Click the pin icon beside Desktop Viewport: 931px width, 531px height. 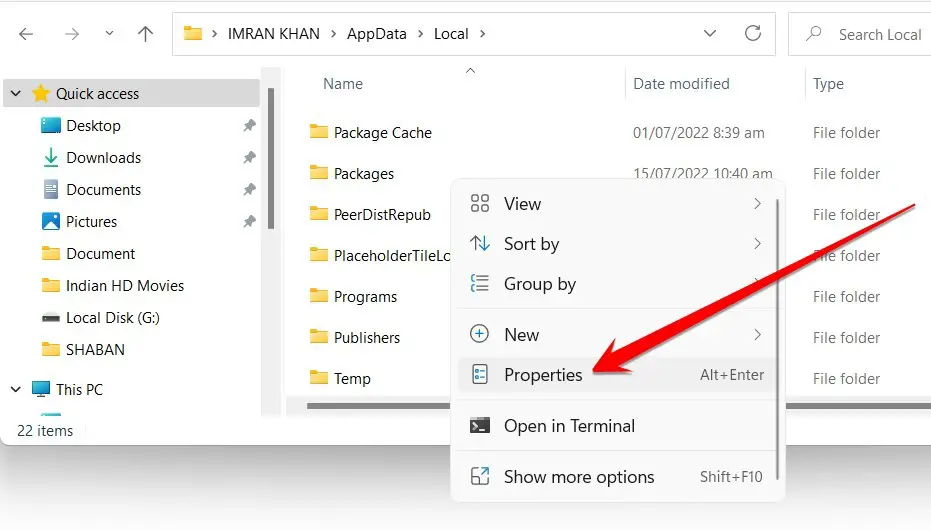point(249,125)
